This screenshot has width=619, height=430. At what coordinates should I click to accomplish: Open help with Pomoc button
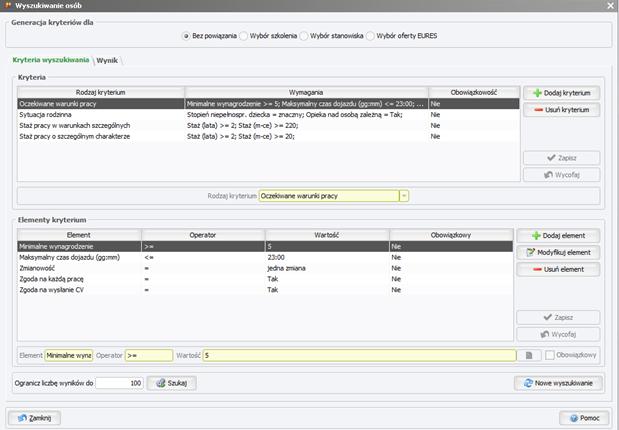pos(585,418)
